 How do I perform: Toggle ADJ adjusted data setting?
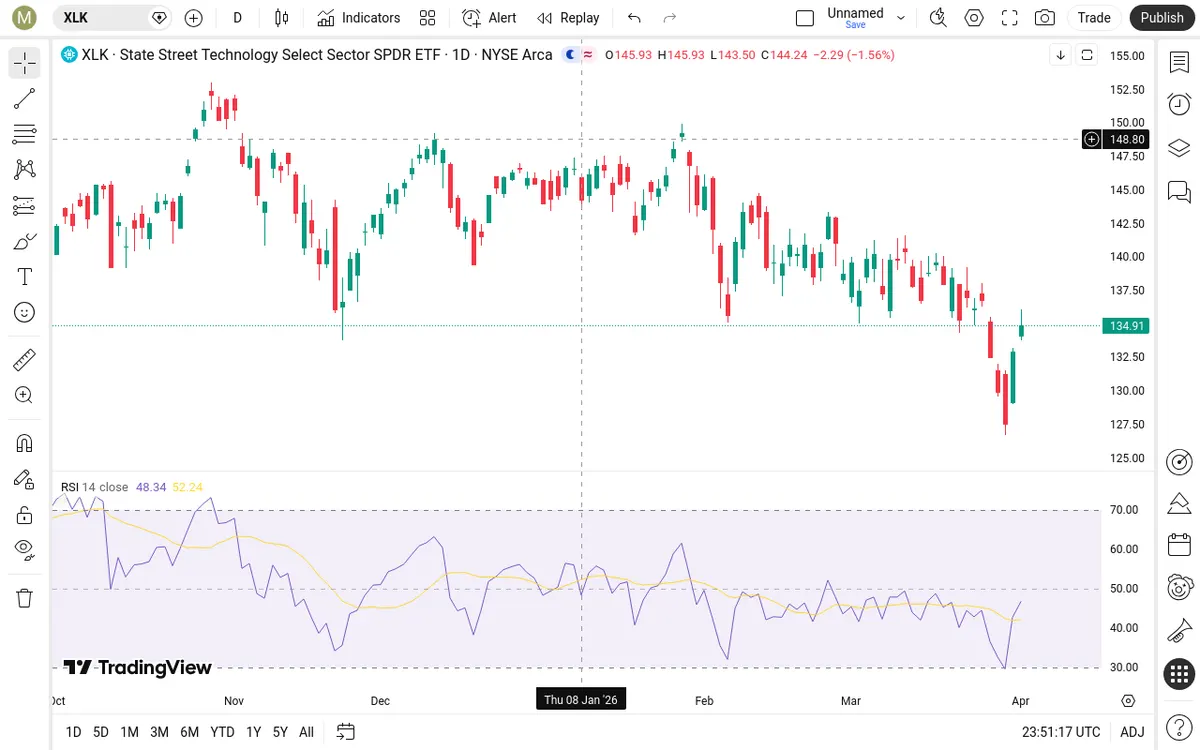1132,732
